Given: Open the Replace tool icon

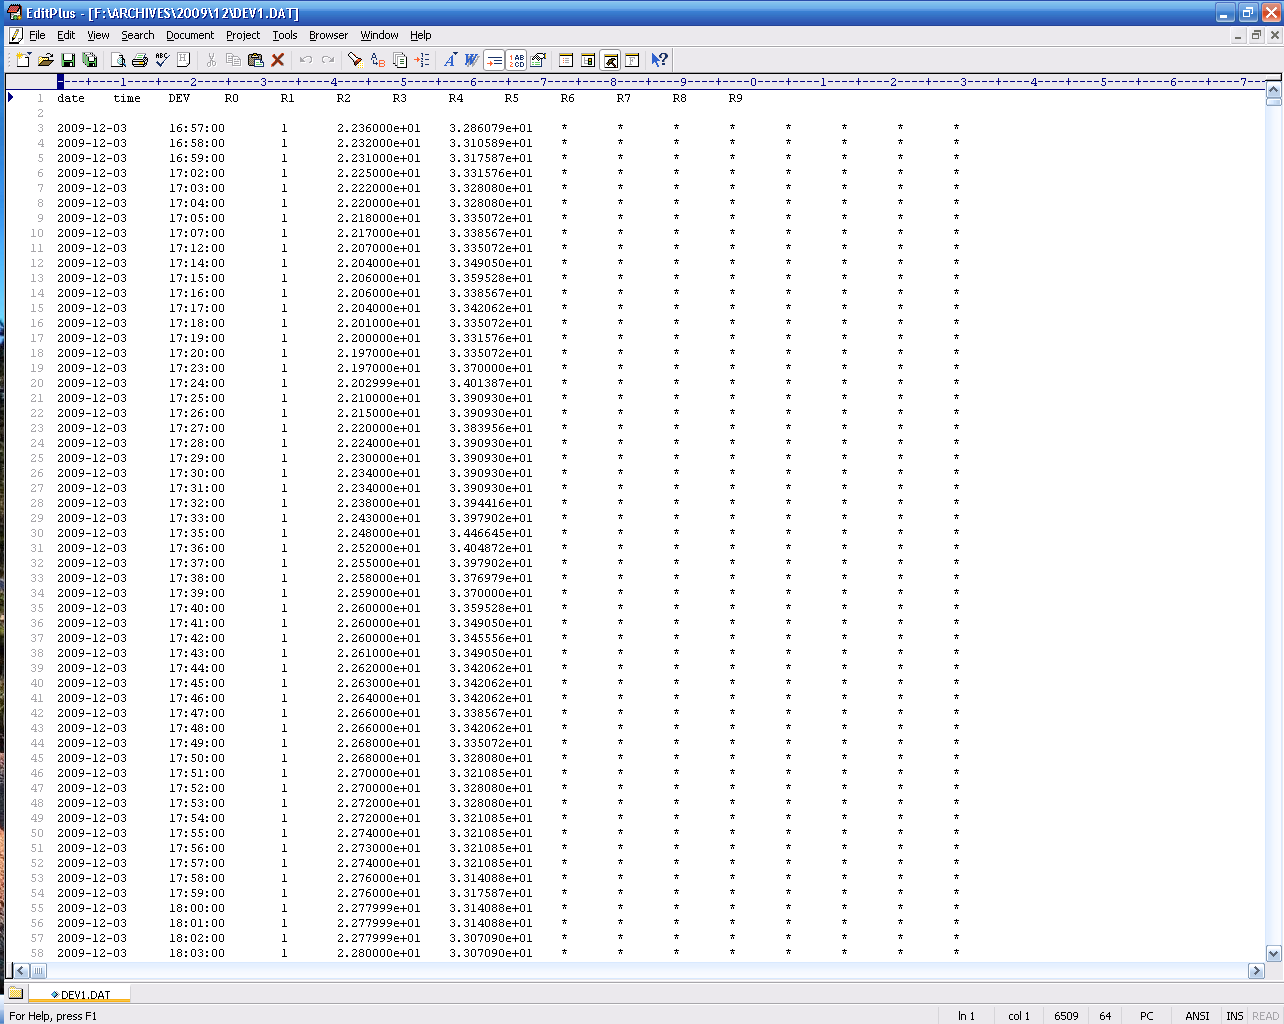Looking at the screenshot, I should (x=377, y=60).
